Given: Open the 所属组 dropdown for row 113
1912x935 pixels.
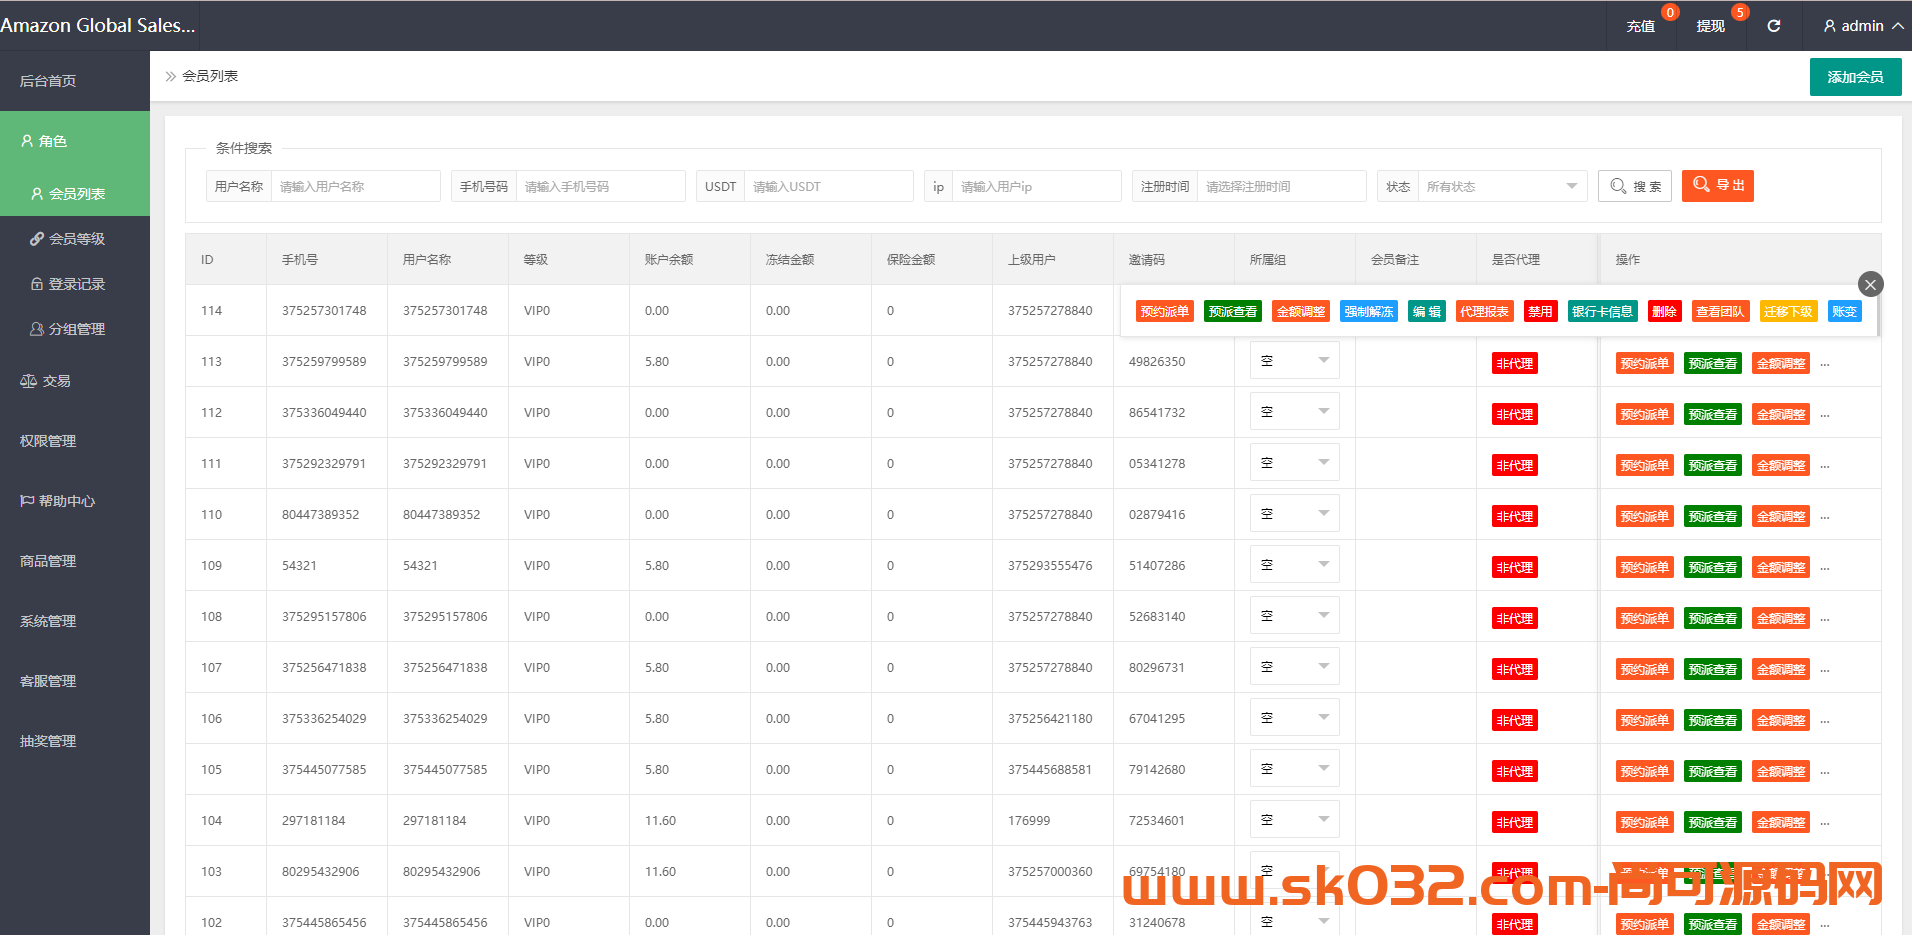Looking at the screenshot, I should tap(1295, 361).
